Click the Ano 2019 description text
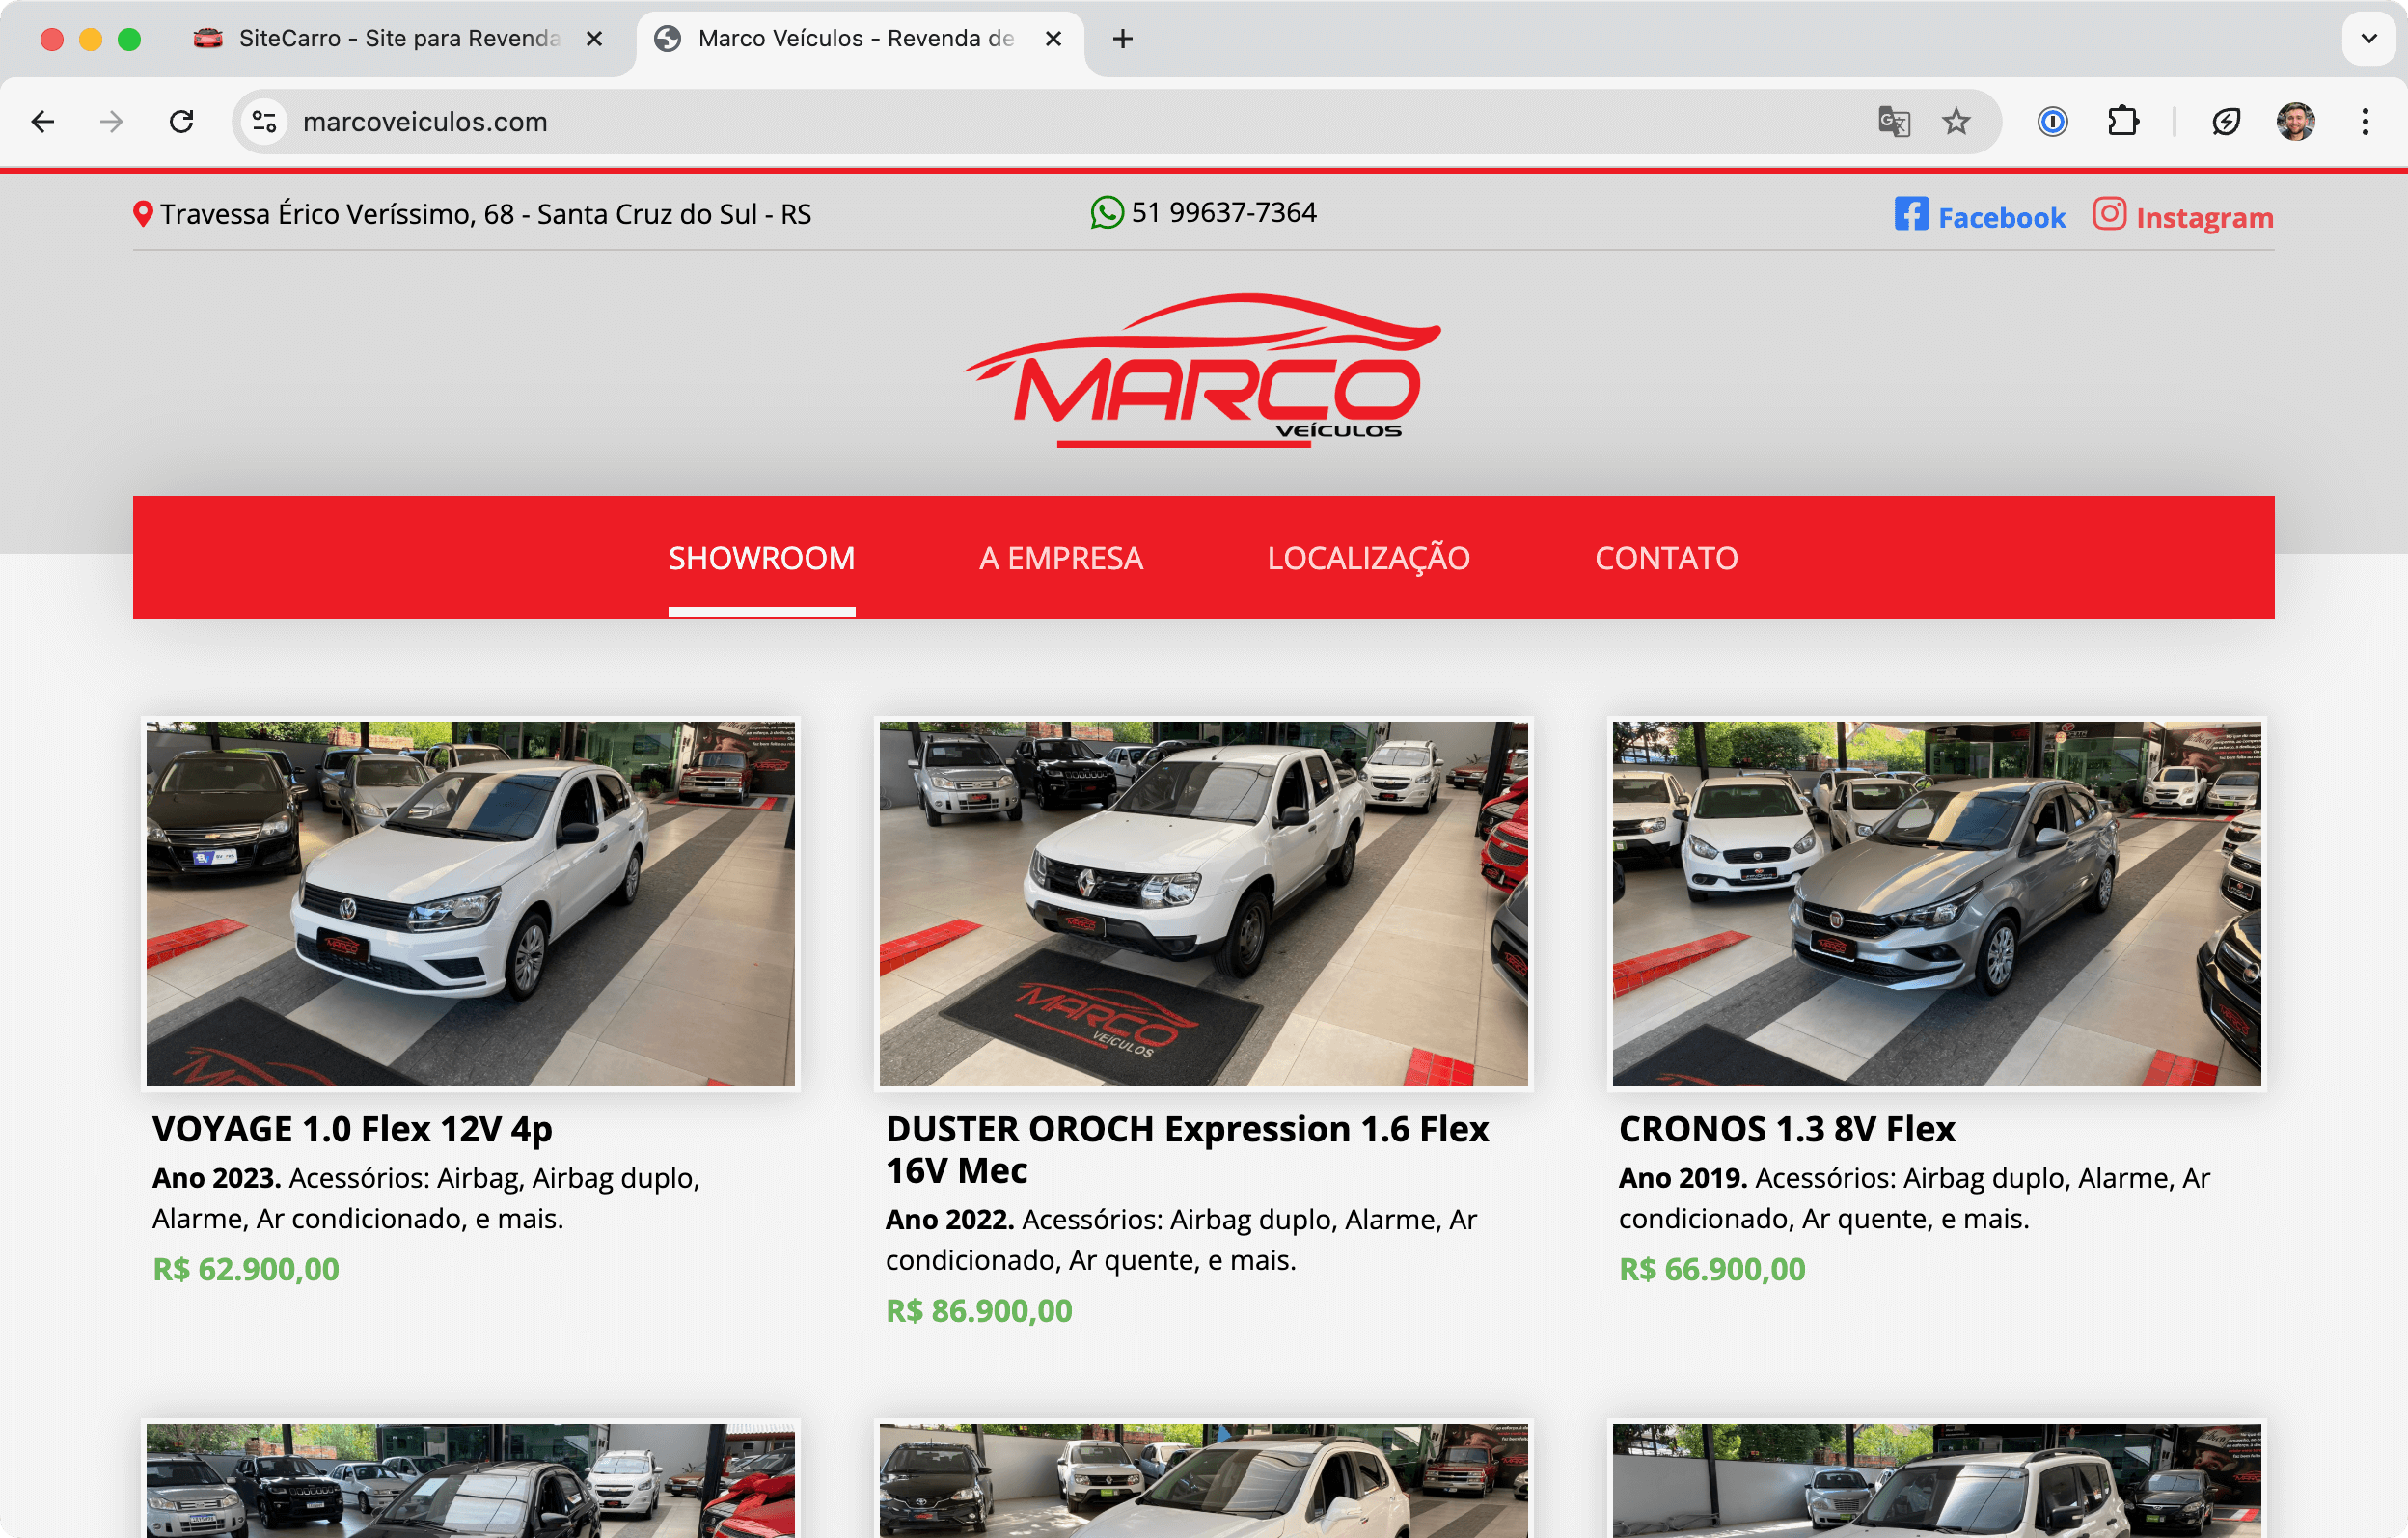Viewport: 2408px width, 1538px height. pyautogui.click(x=1914, y=1199)
